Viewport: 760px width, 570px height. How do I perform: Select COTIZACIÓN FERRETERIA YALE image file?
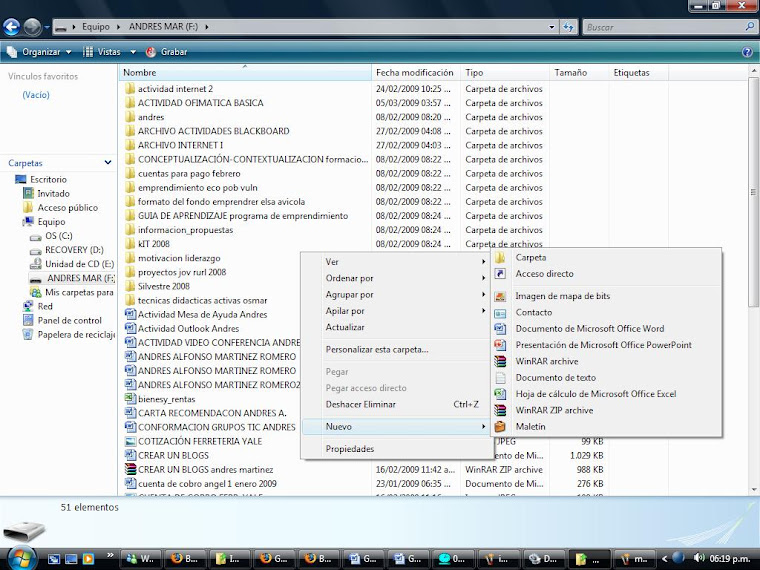click(x=193, y=441)
